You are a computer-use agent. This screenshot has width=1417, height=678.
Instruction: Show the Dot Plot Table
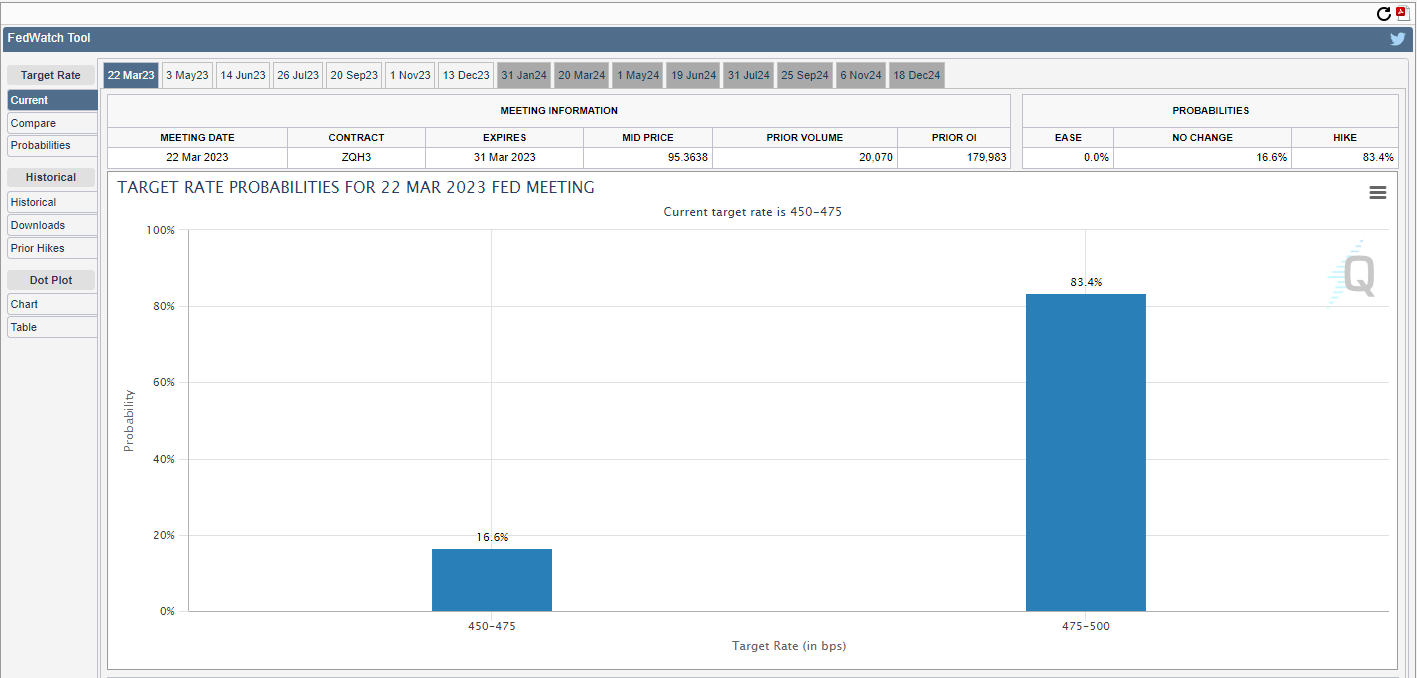click(51, 327)
